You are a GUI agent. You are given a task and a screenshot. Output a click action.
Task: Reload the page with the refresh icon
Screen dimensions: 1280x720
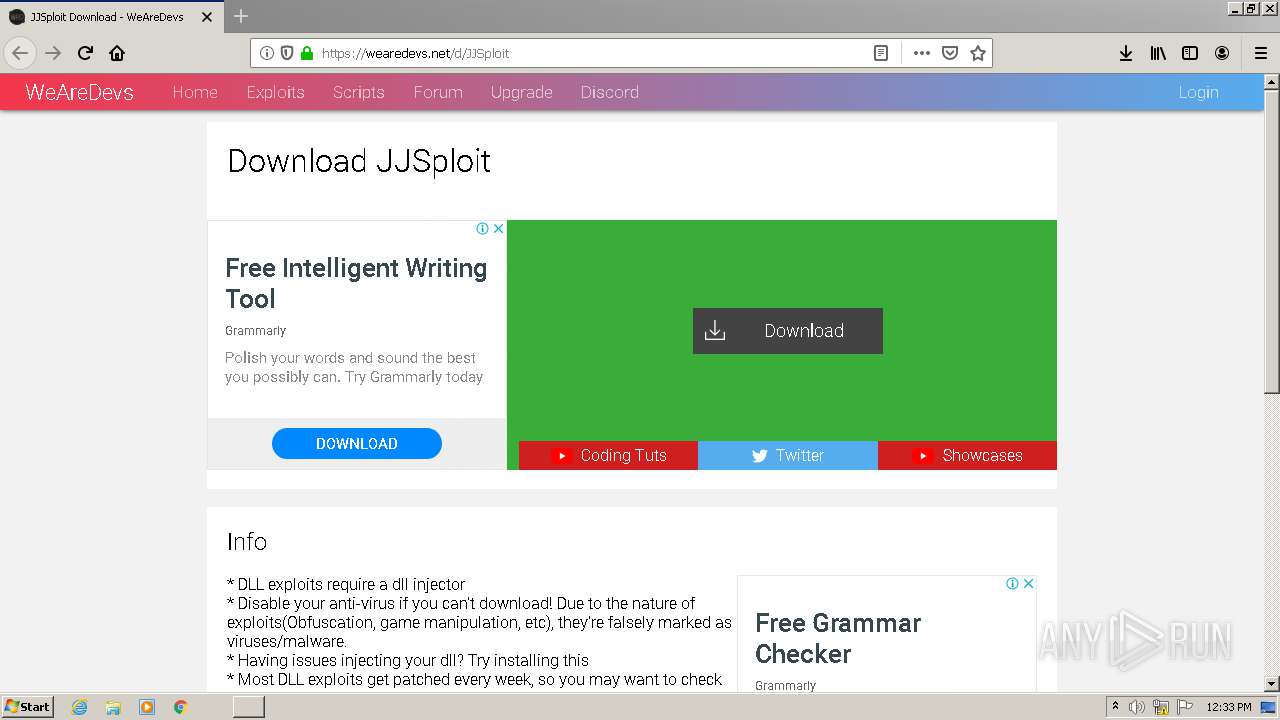point(85,53)
